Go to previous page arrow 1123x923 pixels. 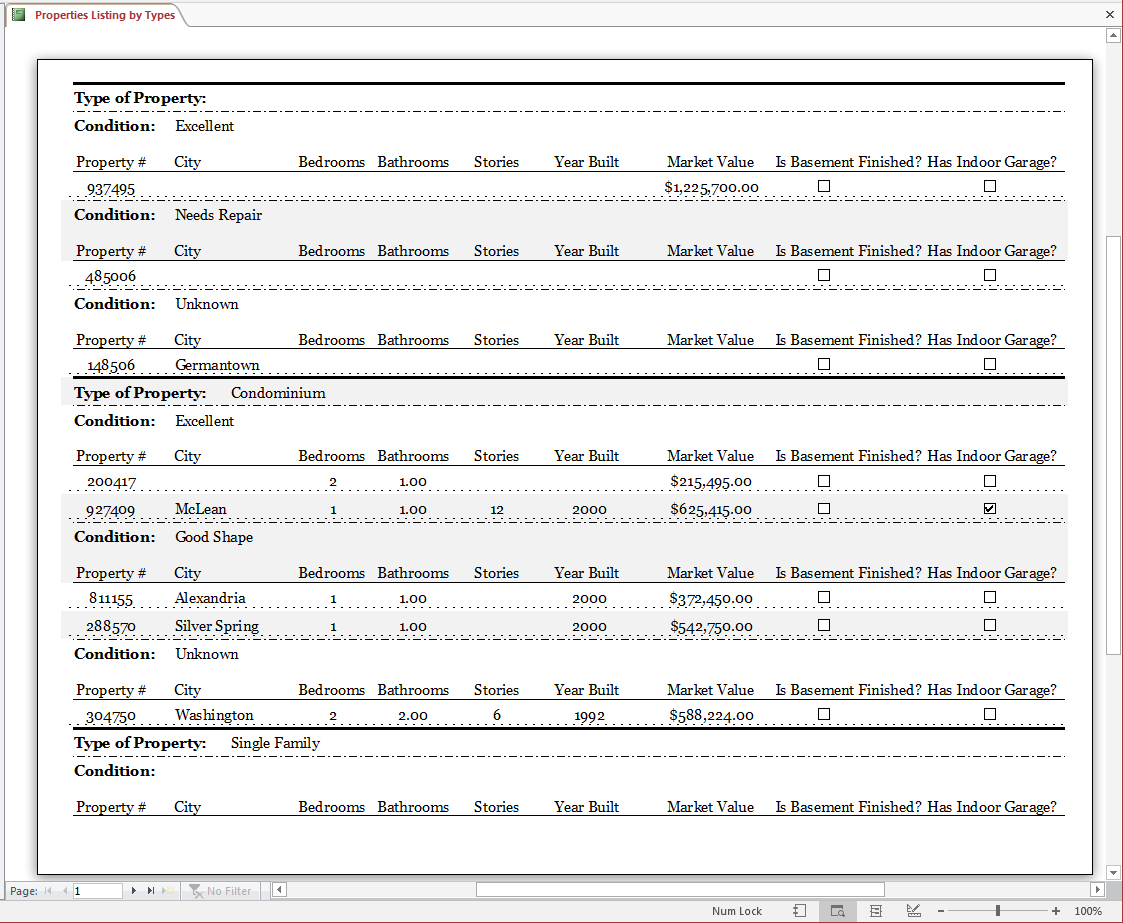tap(64, 891)
